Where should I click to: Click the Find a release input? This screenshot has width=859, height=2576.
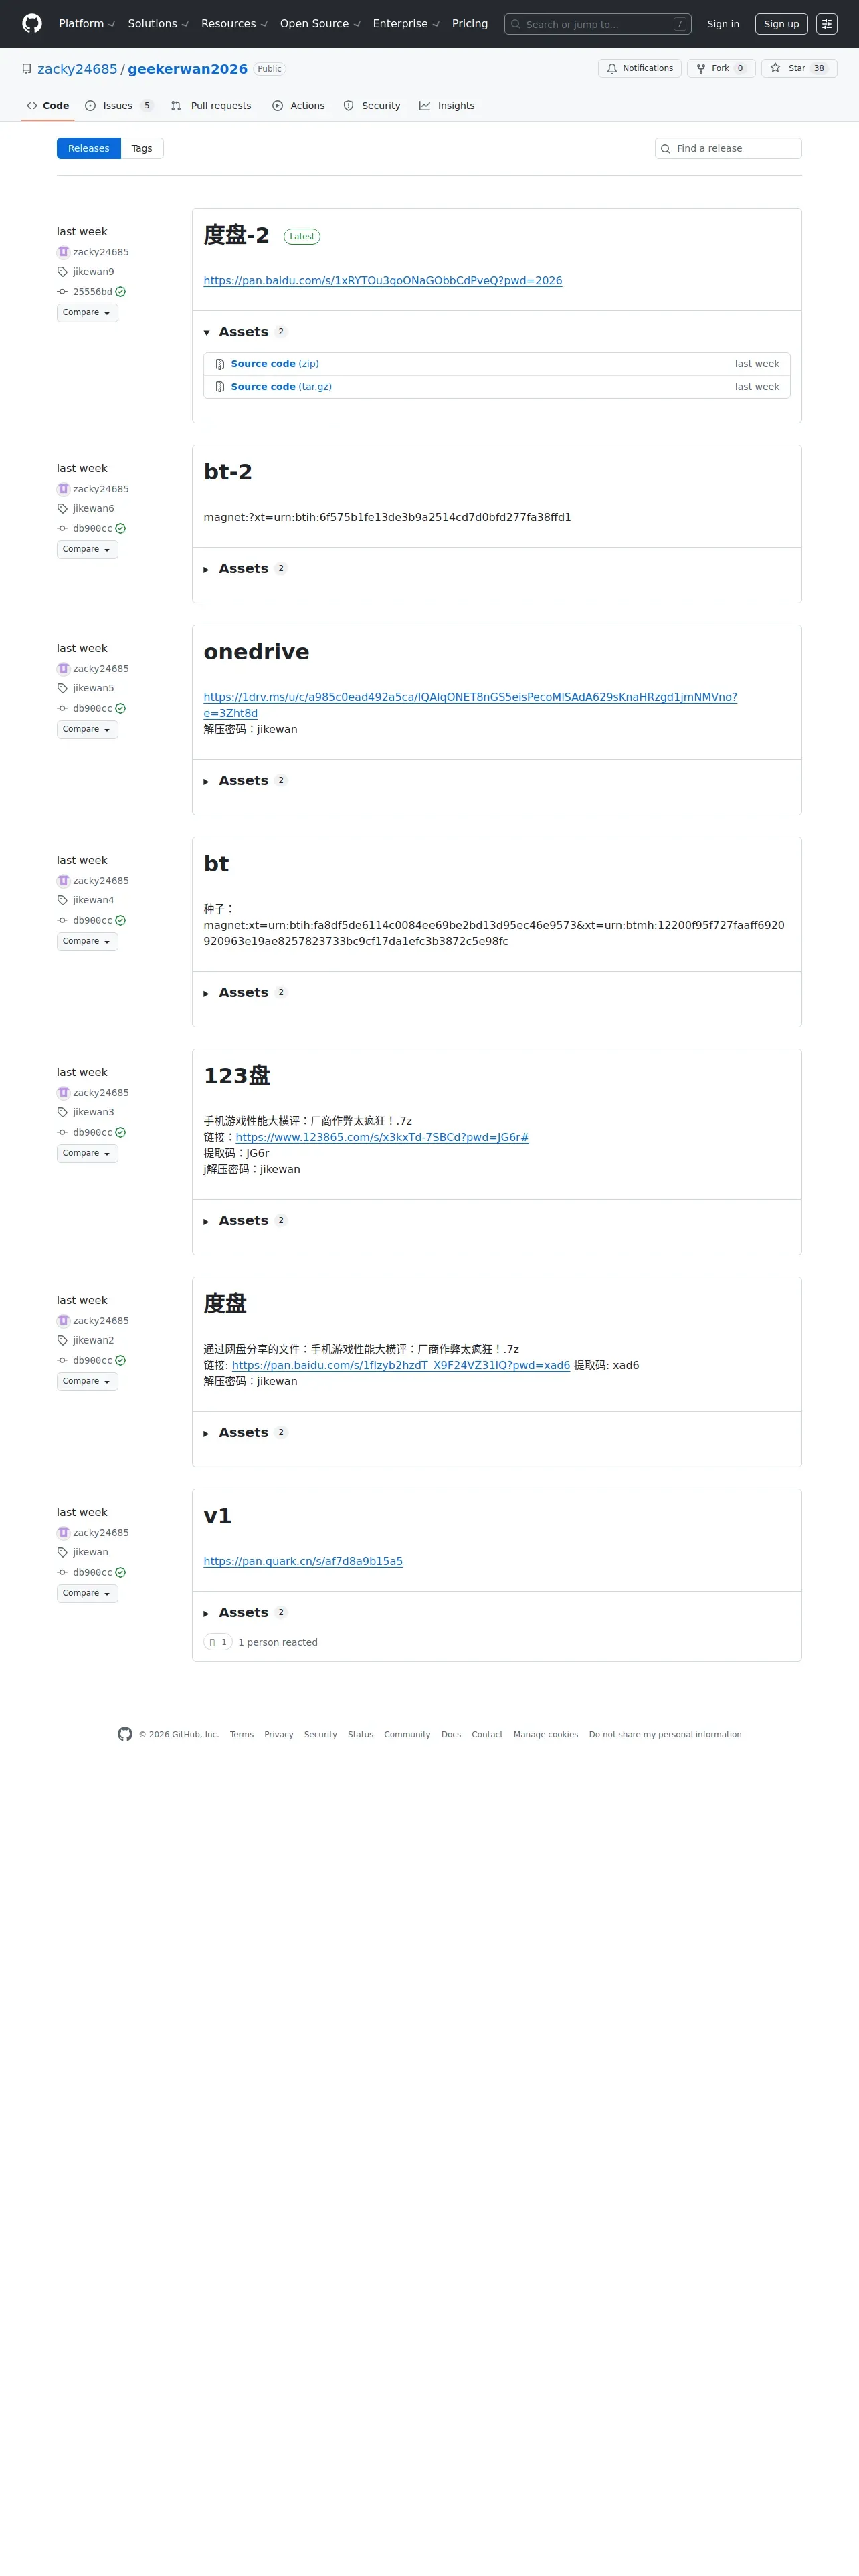click(728, 149)
